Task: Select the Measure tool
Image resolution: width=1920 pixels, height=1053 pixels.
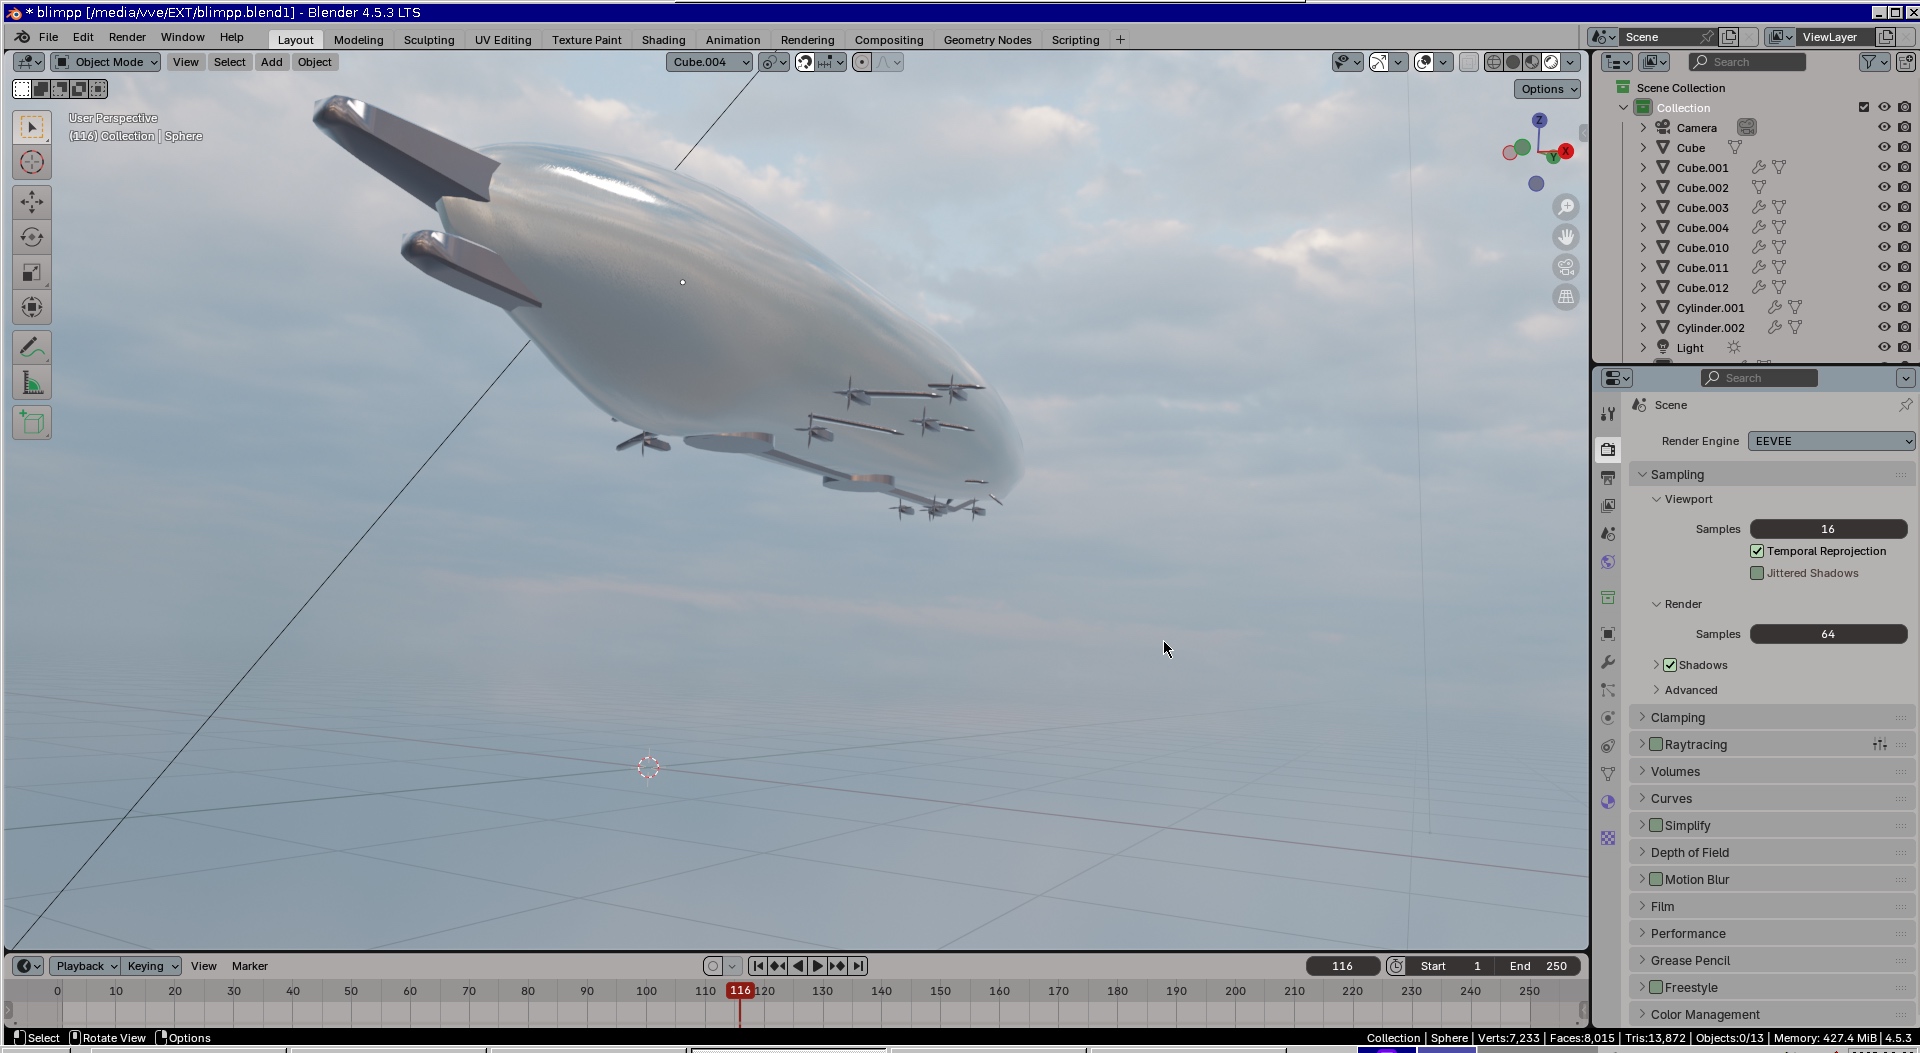Action: pos(32,383)
